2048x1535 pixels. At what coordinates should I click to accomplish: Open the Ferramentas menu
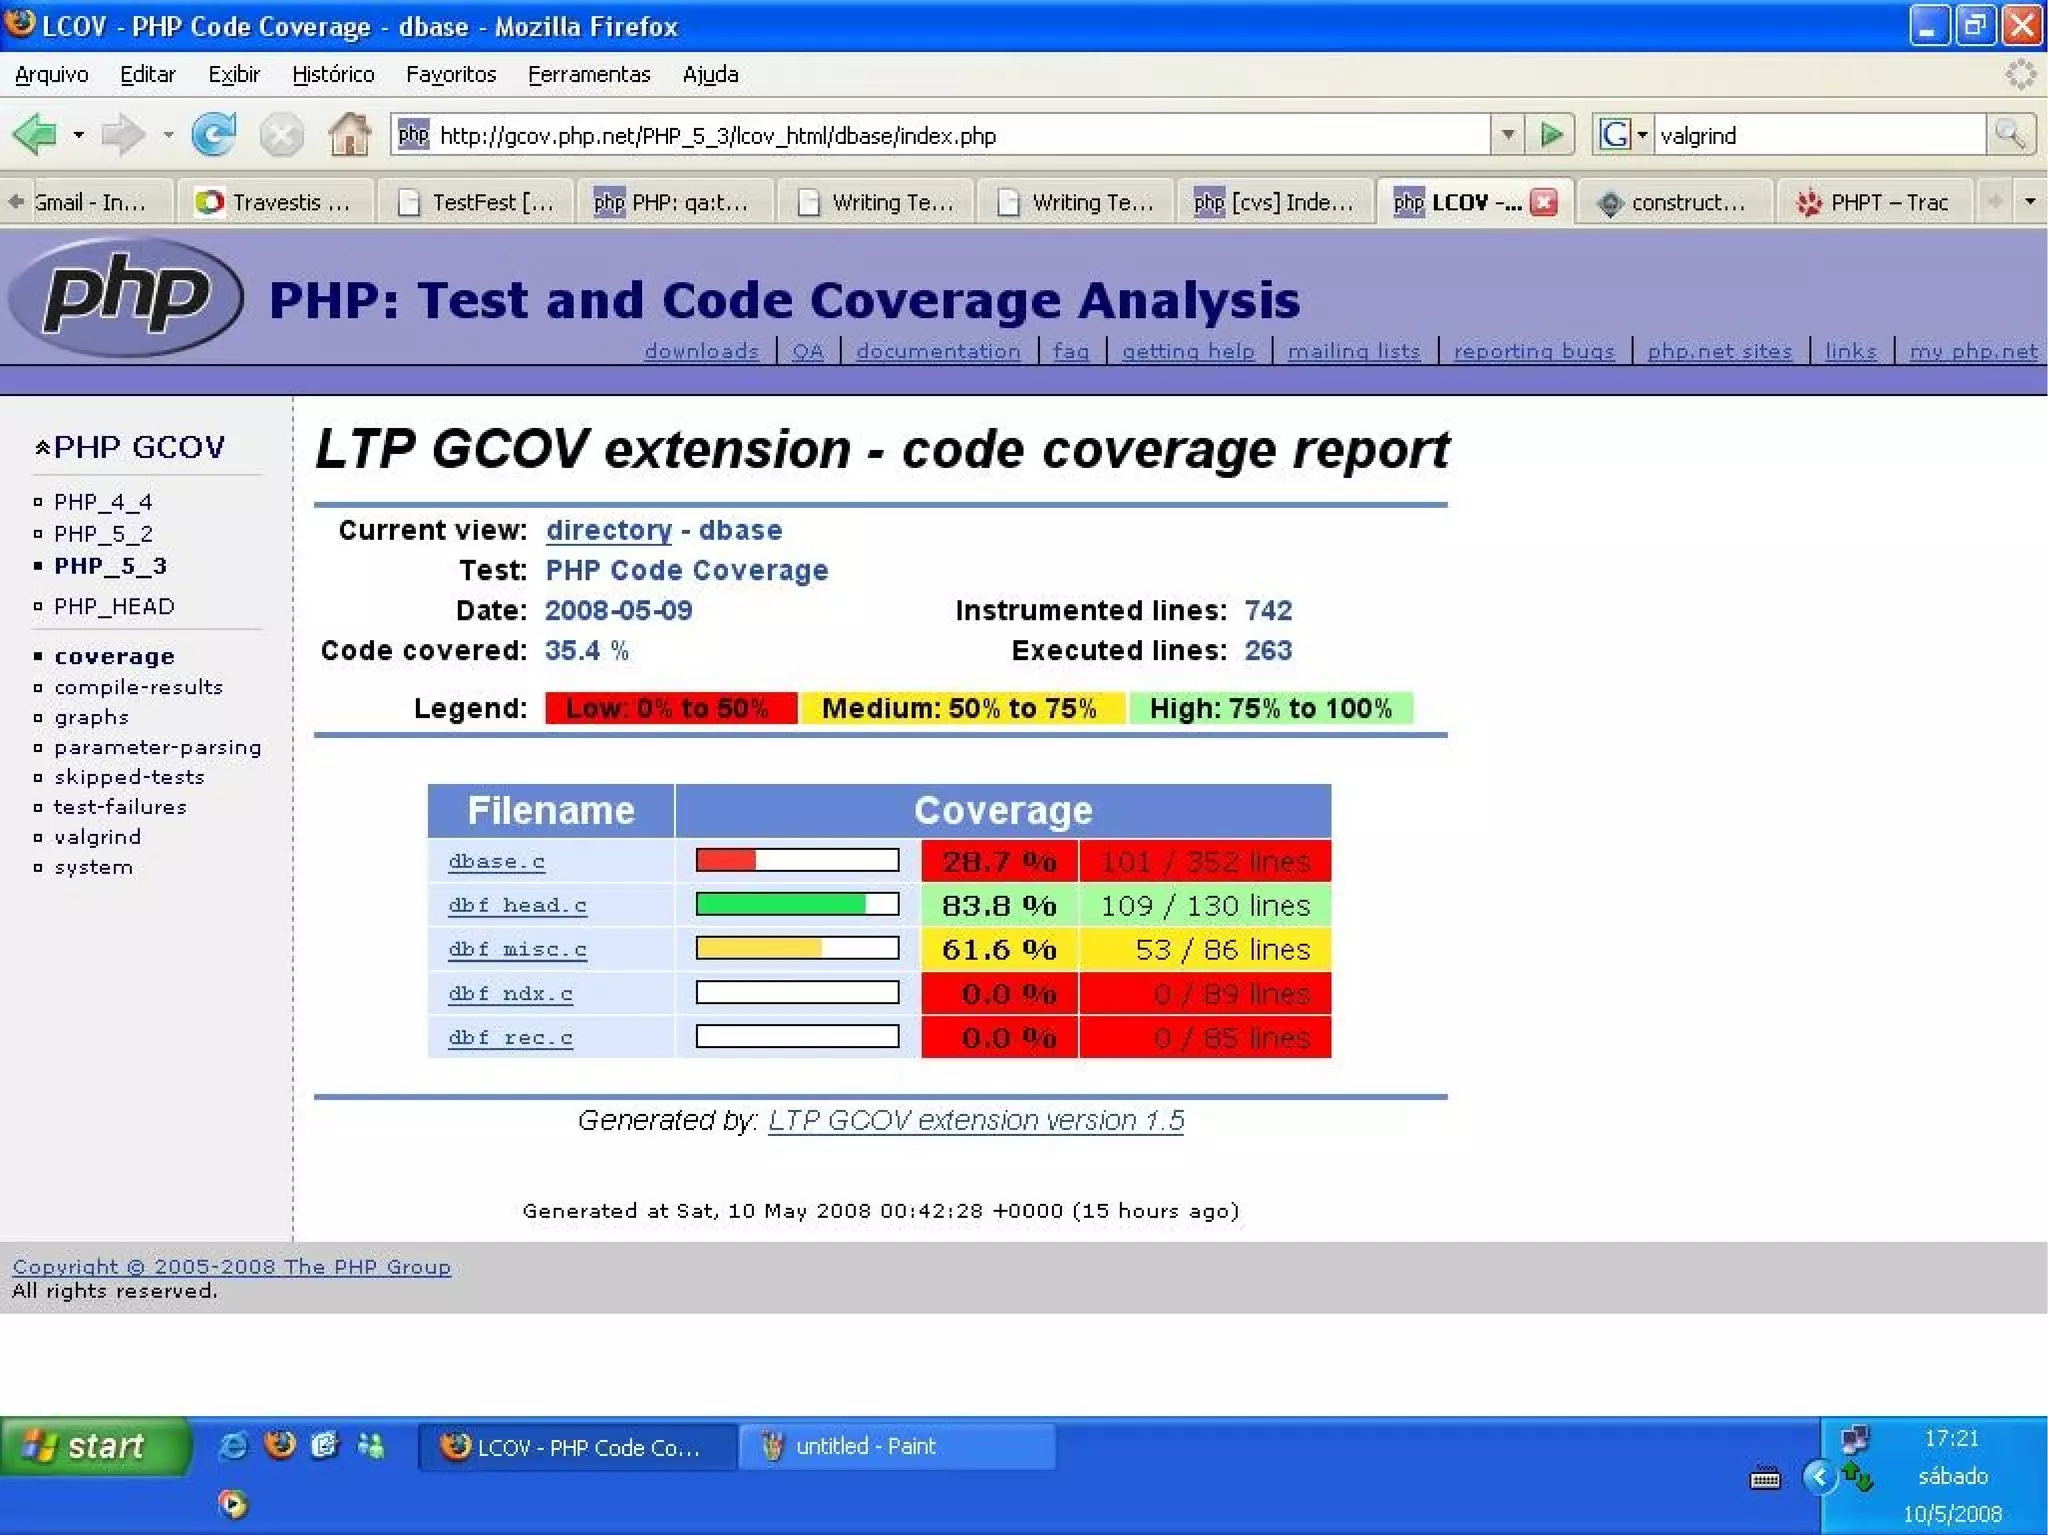tap(589, 75)
